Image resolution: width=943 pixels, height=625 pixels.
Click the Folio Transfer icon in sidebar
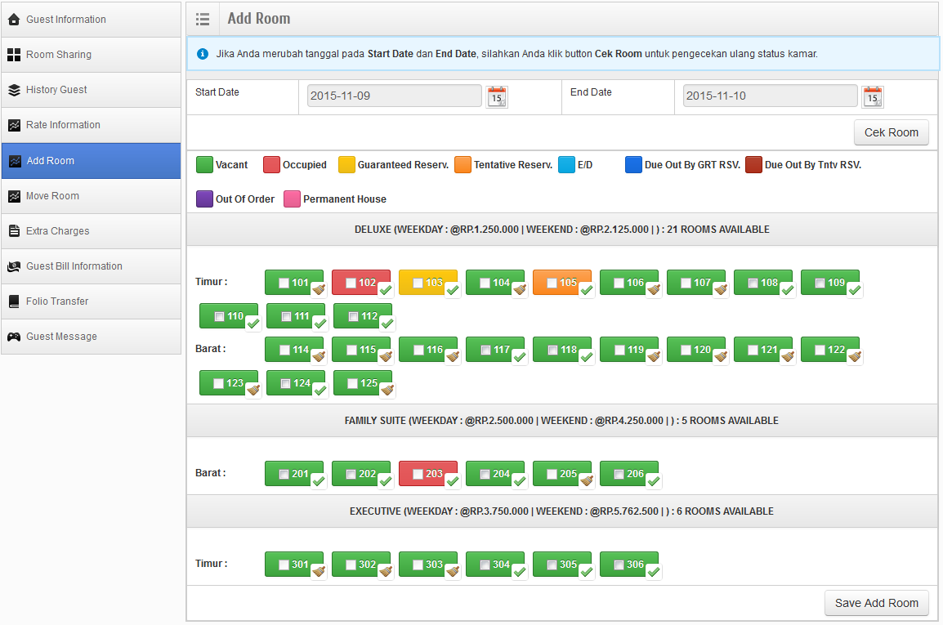[14, 302]
